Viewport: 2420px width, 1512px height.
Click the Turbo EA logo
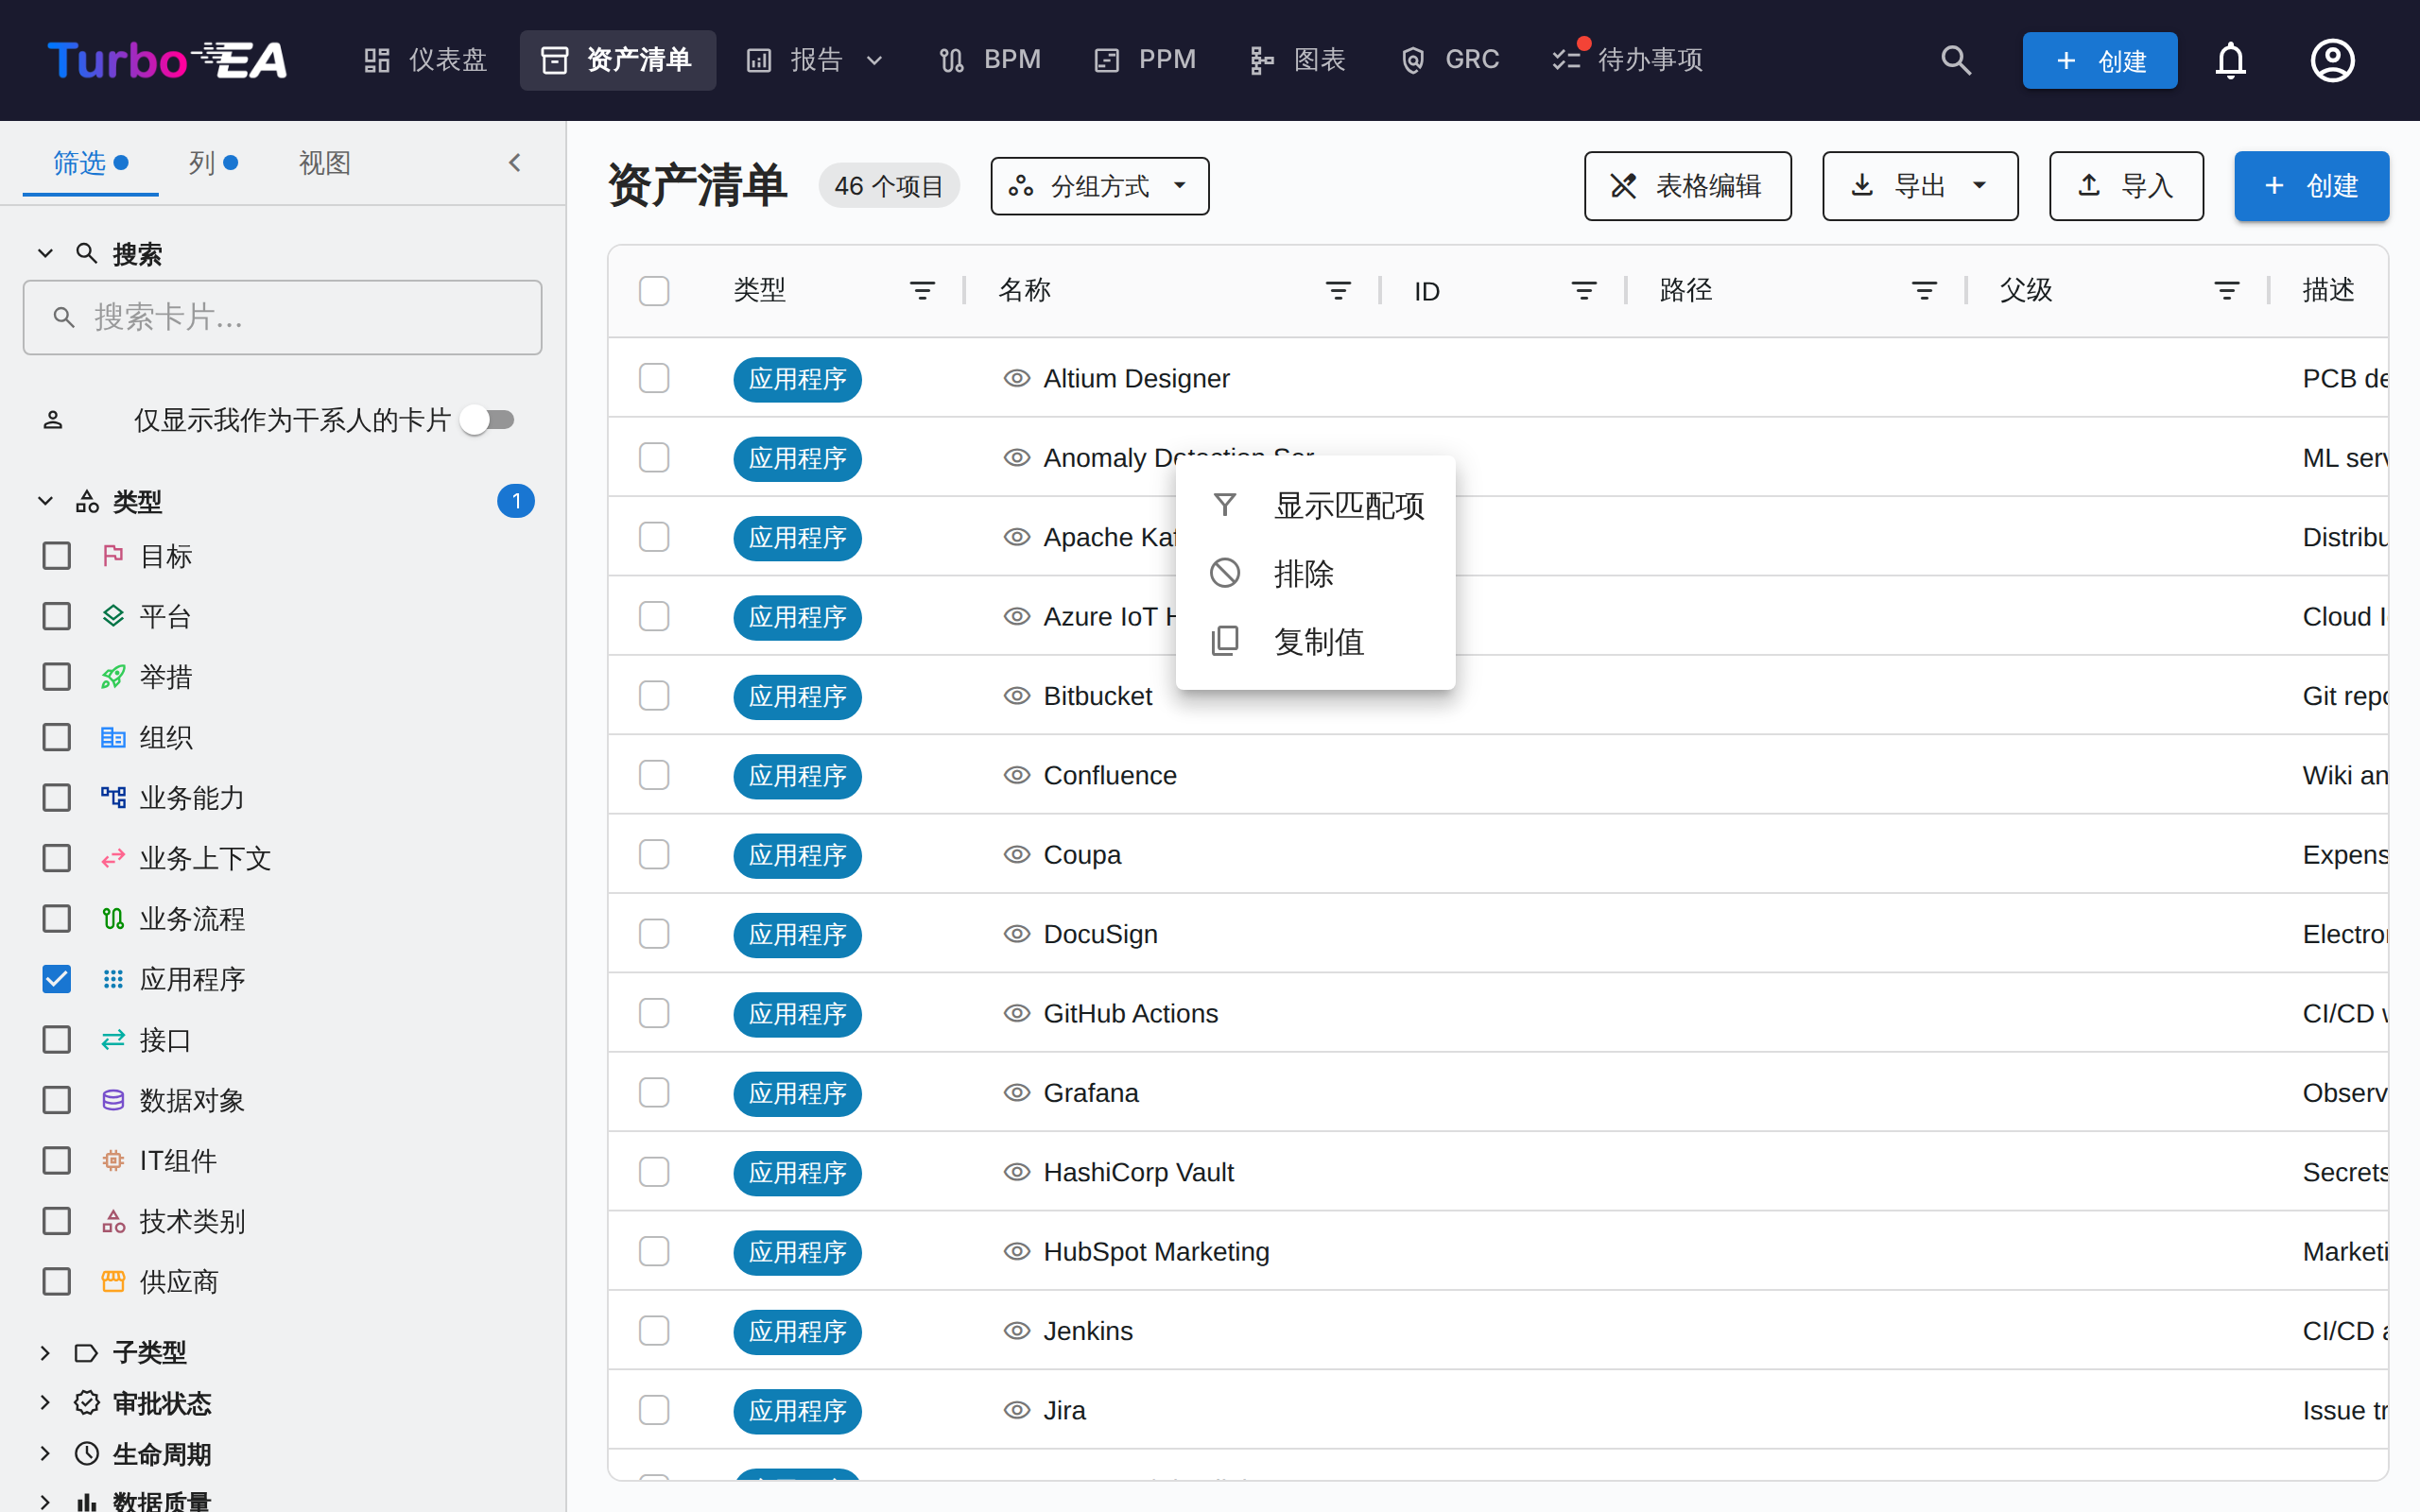tap(167, 60)
